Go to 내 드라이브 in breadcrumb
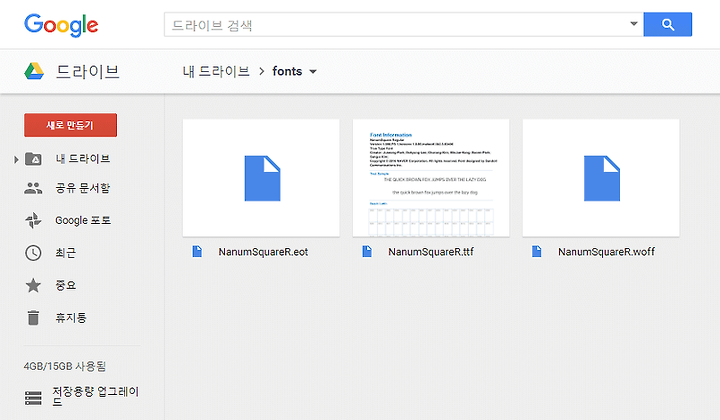This screenshot has width=720, height=420. [x=216, y=71]
